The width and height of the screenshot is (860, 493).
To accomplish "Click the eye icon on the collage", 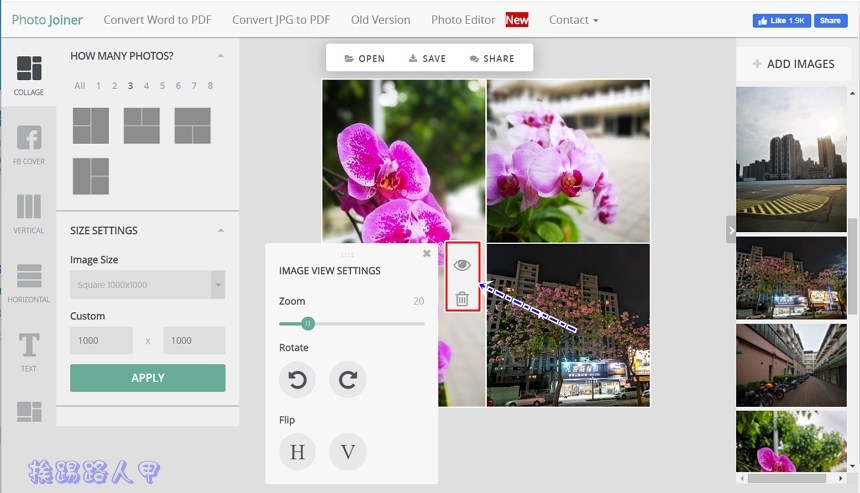I will coord(462,265).
